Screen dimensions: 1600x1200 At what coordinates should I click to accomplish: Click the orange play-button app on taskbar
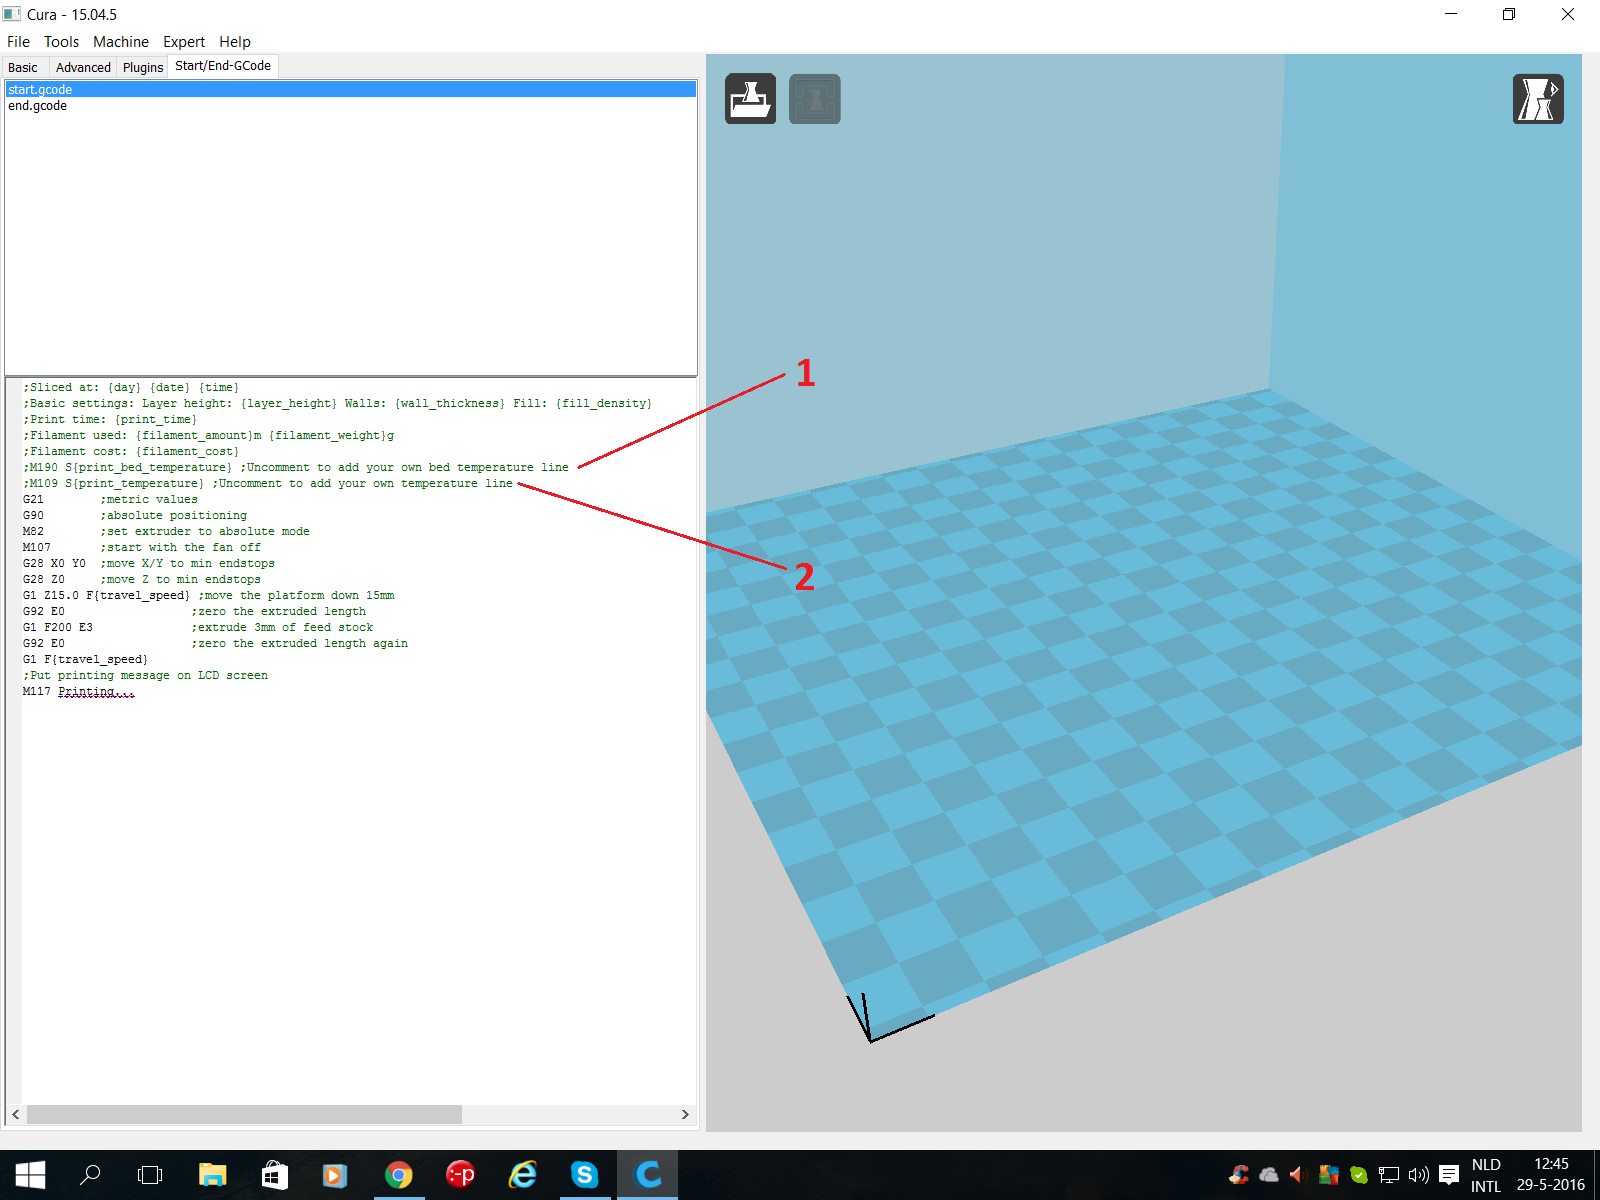tap(335, 1175)
